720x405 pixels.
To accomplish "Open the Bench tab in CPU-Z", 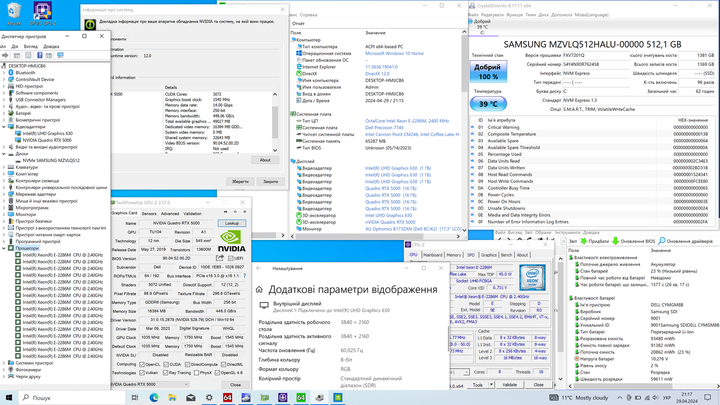I will click(x=506, y=255).
